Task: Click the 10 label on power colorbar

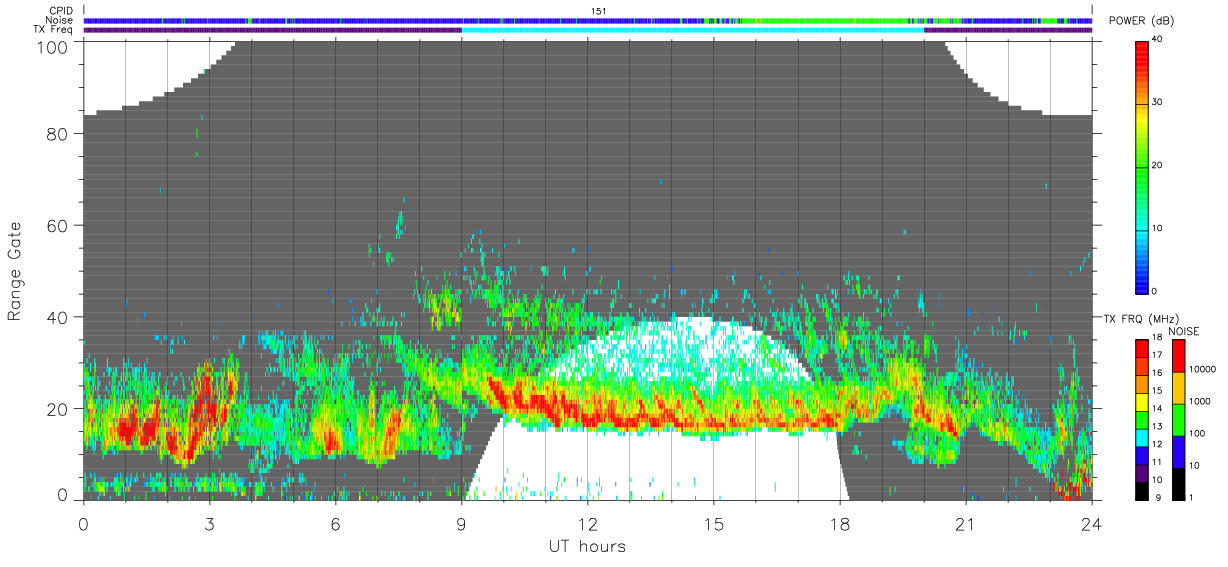Action: (x=1158, y=228)
